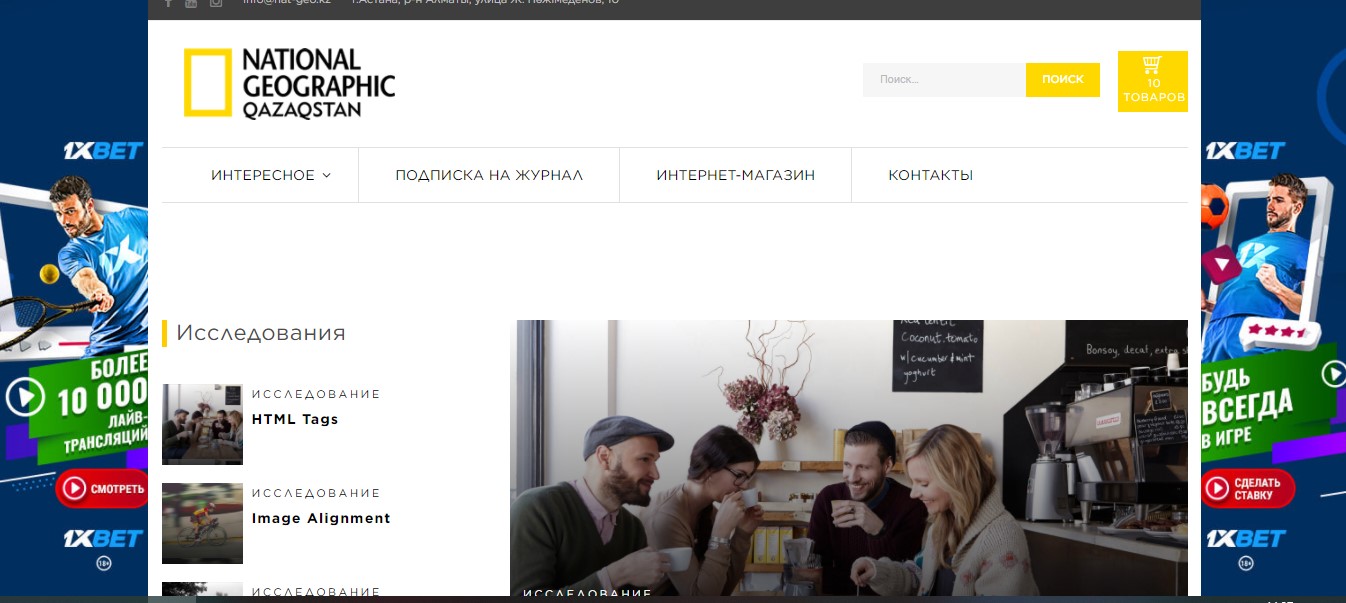Open the Image Alignment article title

(321, 518)
